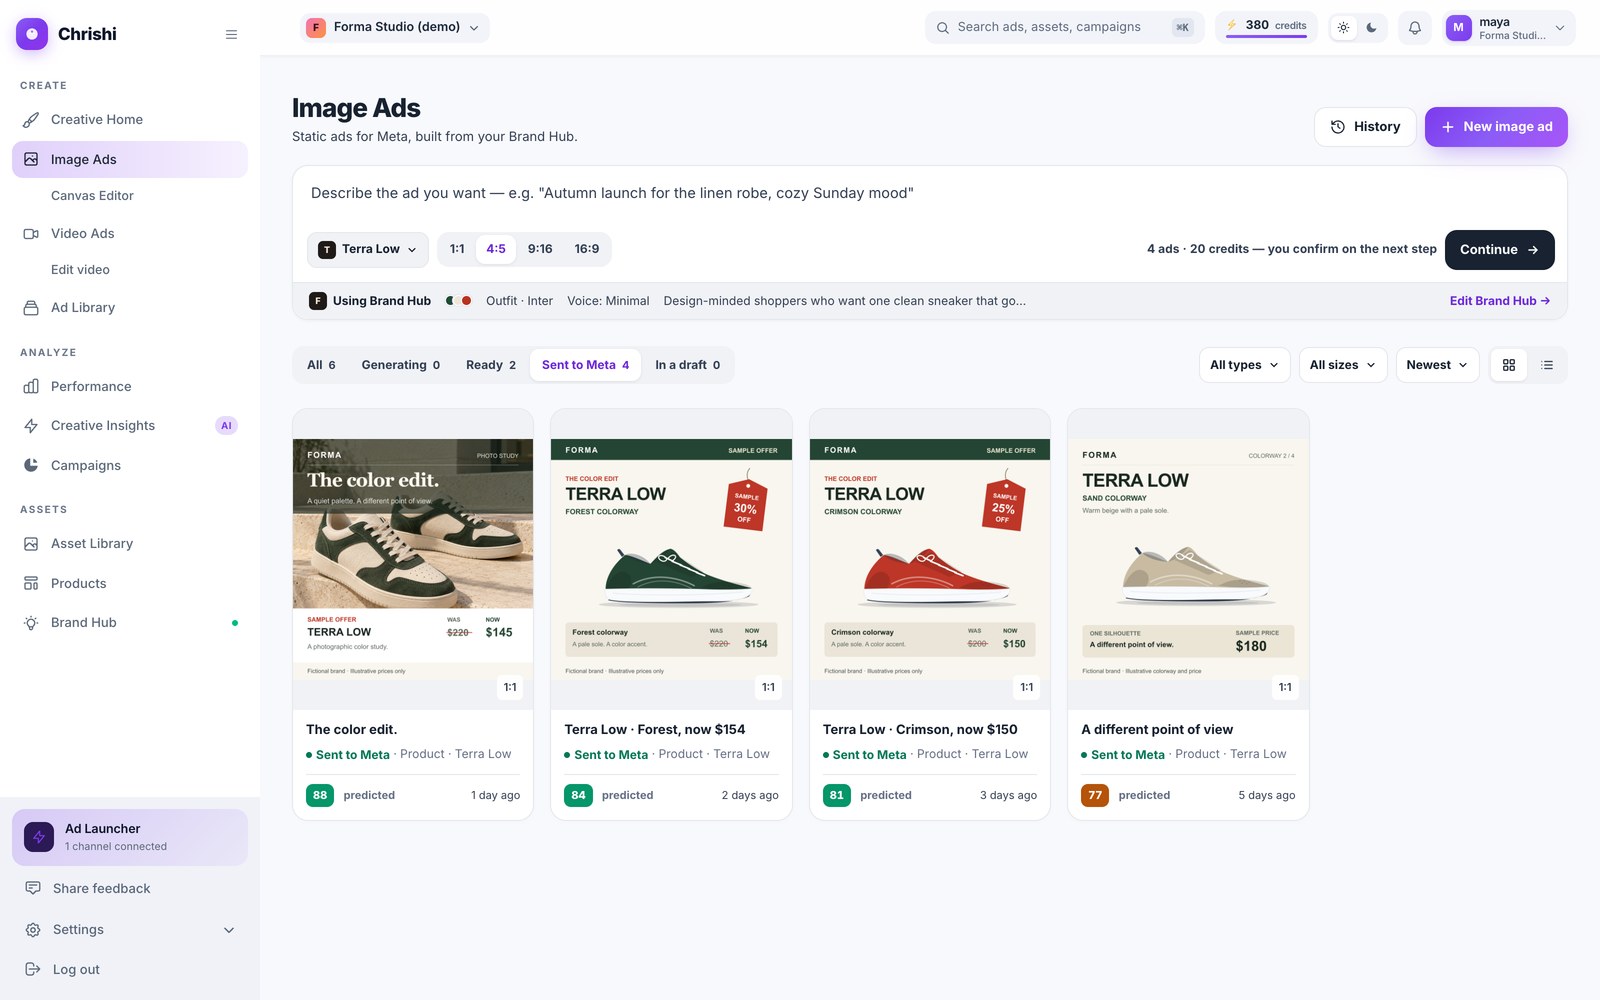Image resolution: width=1600 pixels, height=1000 pixels.
Task: Open Products page
Action: coord(130,584)
